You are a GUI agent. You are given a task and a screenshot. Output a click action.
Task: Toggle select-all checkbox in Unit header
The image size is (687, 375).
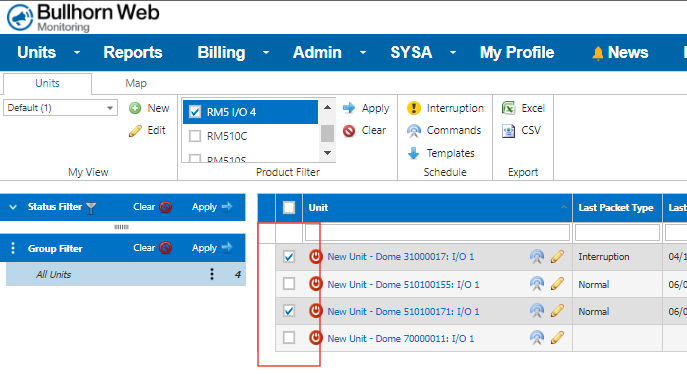pos(289,207)
